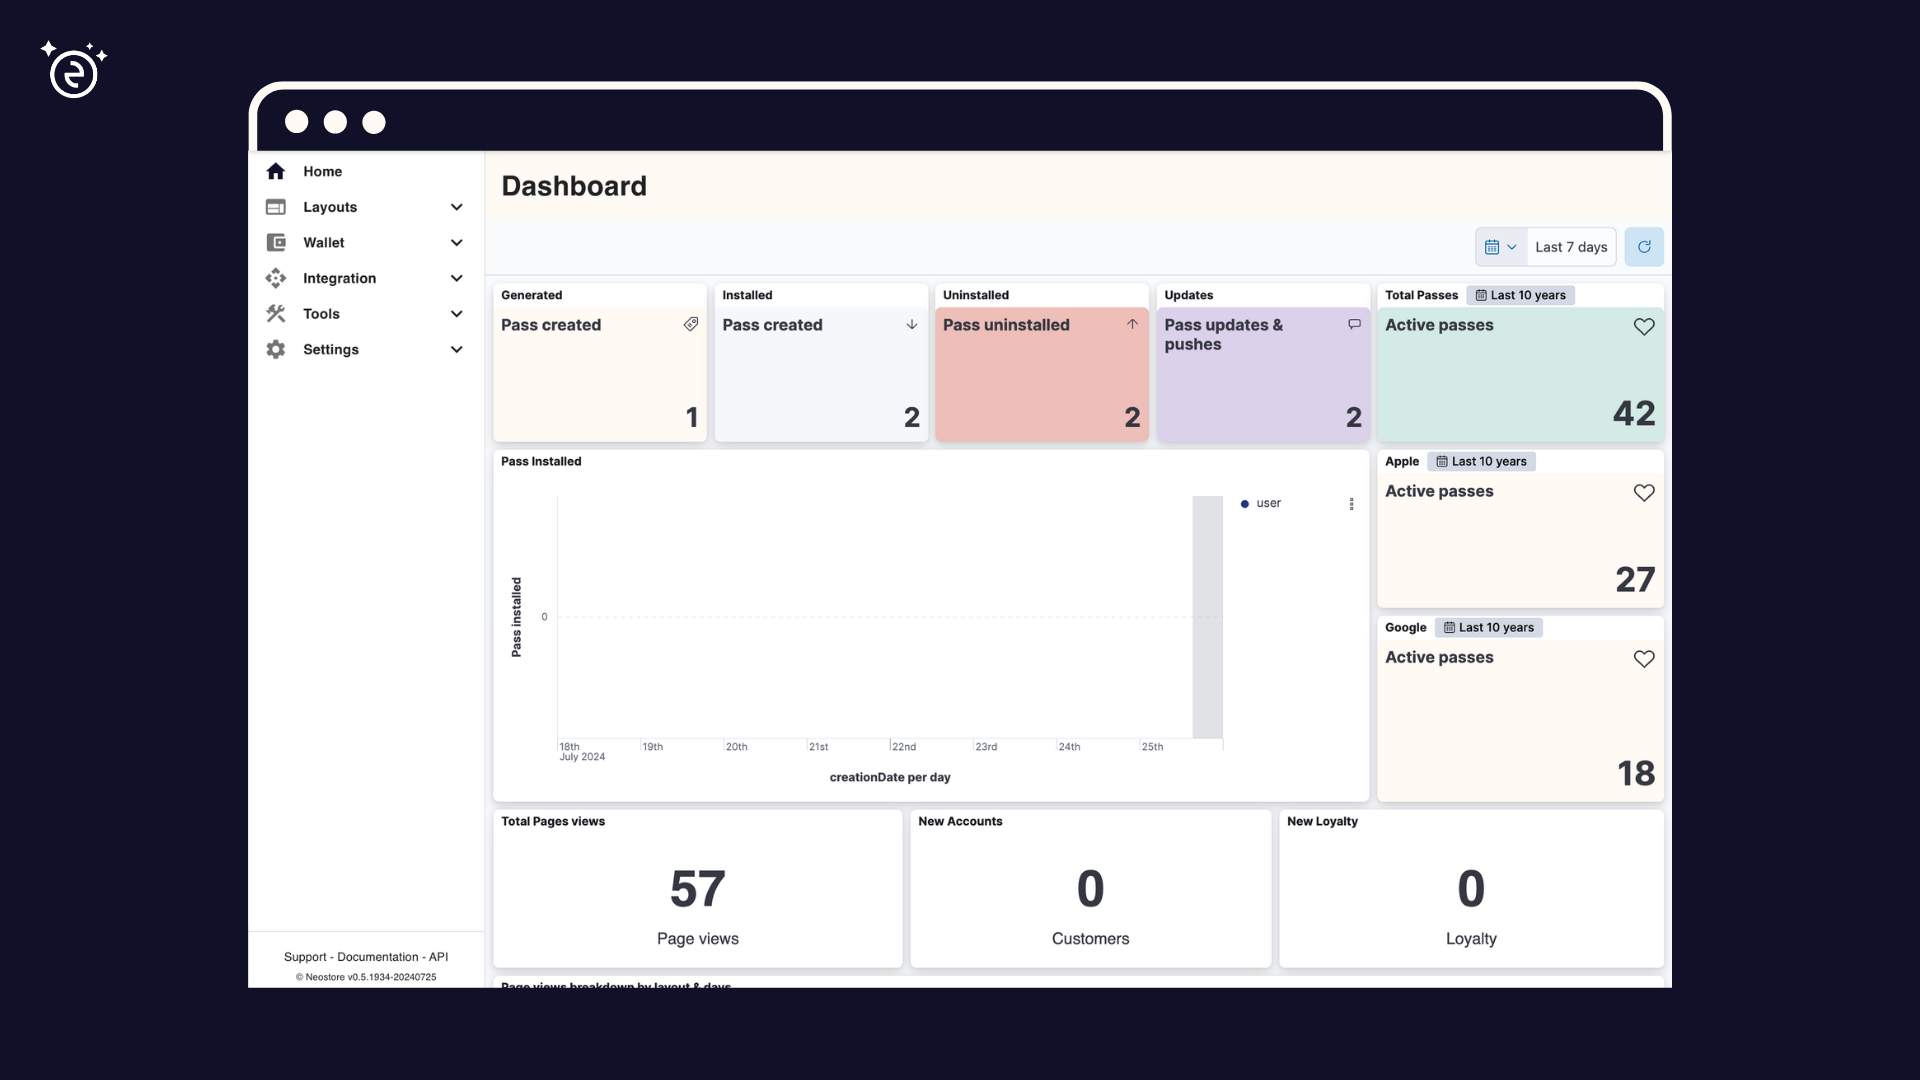Click the message icon on Updates card
Image resolution: width=1920 pixels, height=1080 pixels.
tap(1354, 325)
